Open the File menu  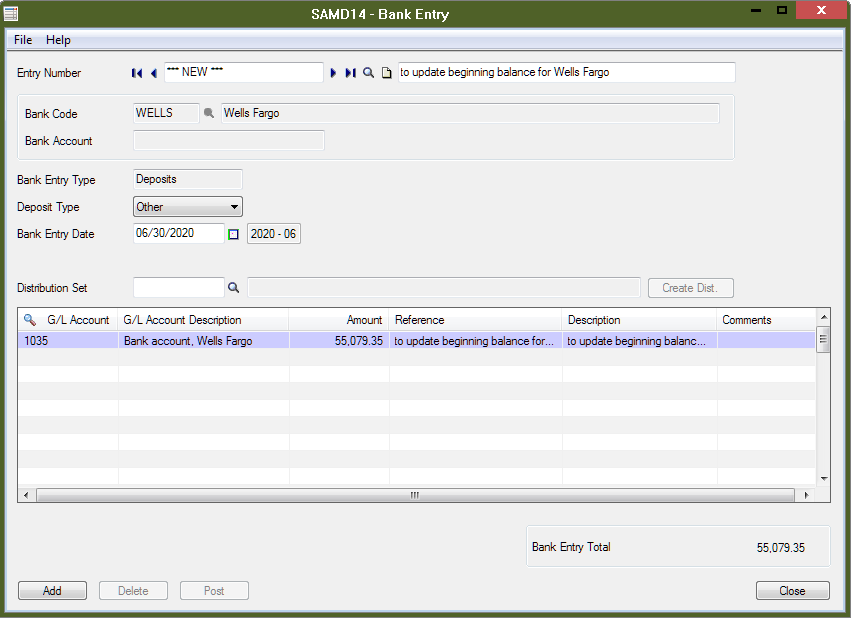[x=23, y=40]
